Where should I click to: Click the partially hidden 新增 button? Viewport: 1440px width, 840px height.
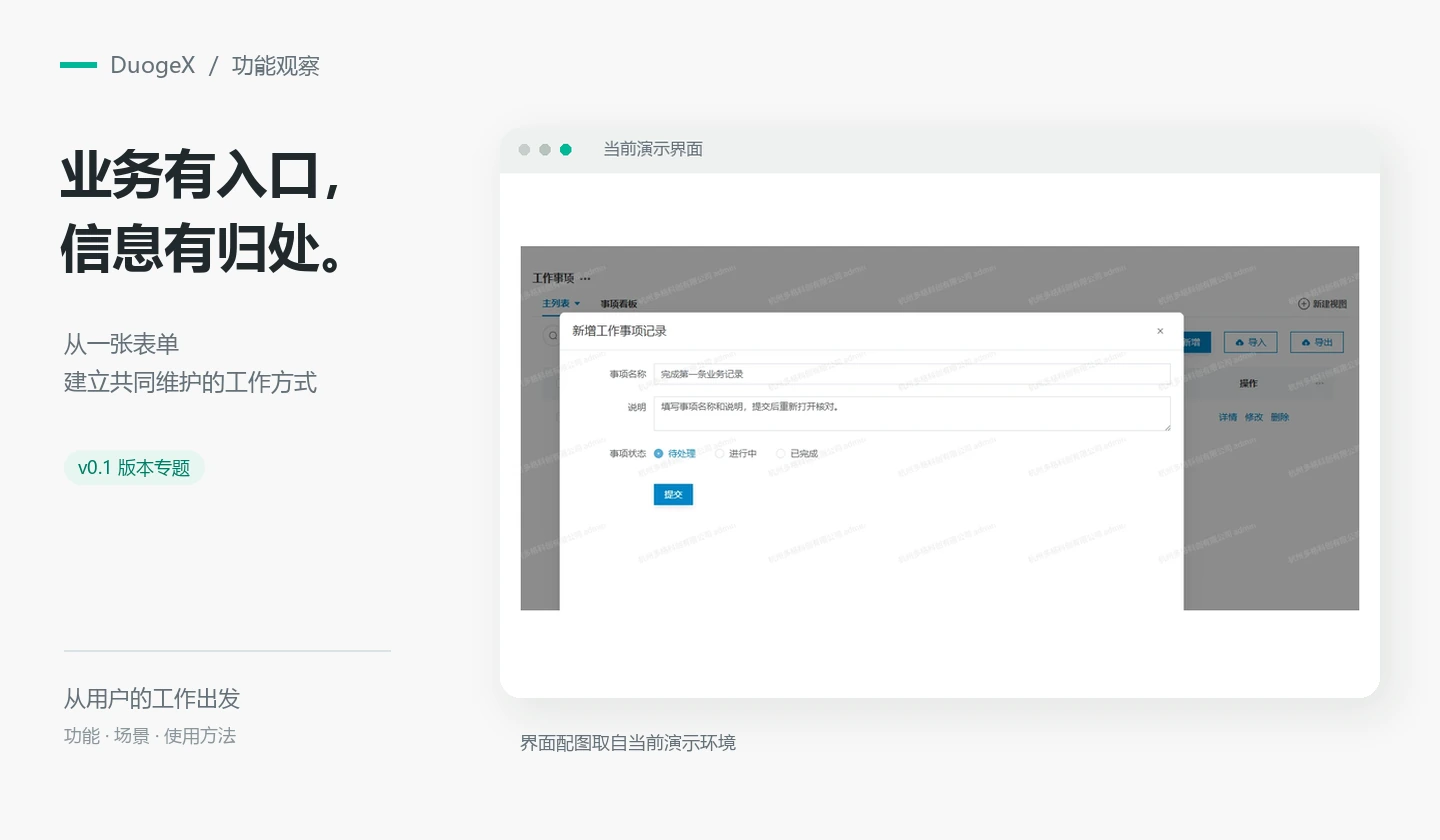[1197, 342]
